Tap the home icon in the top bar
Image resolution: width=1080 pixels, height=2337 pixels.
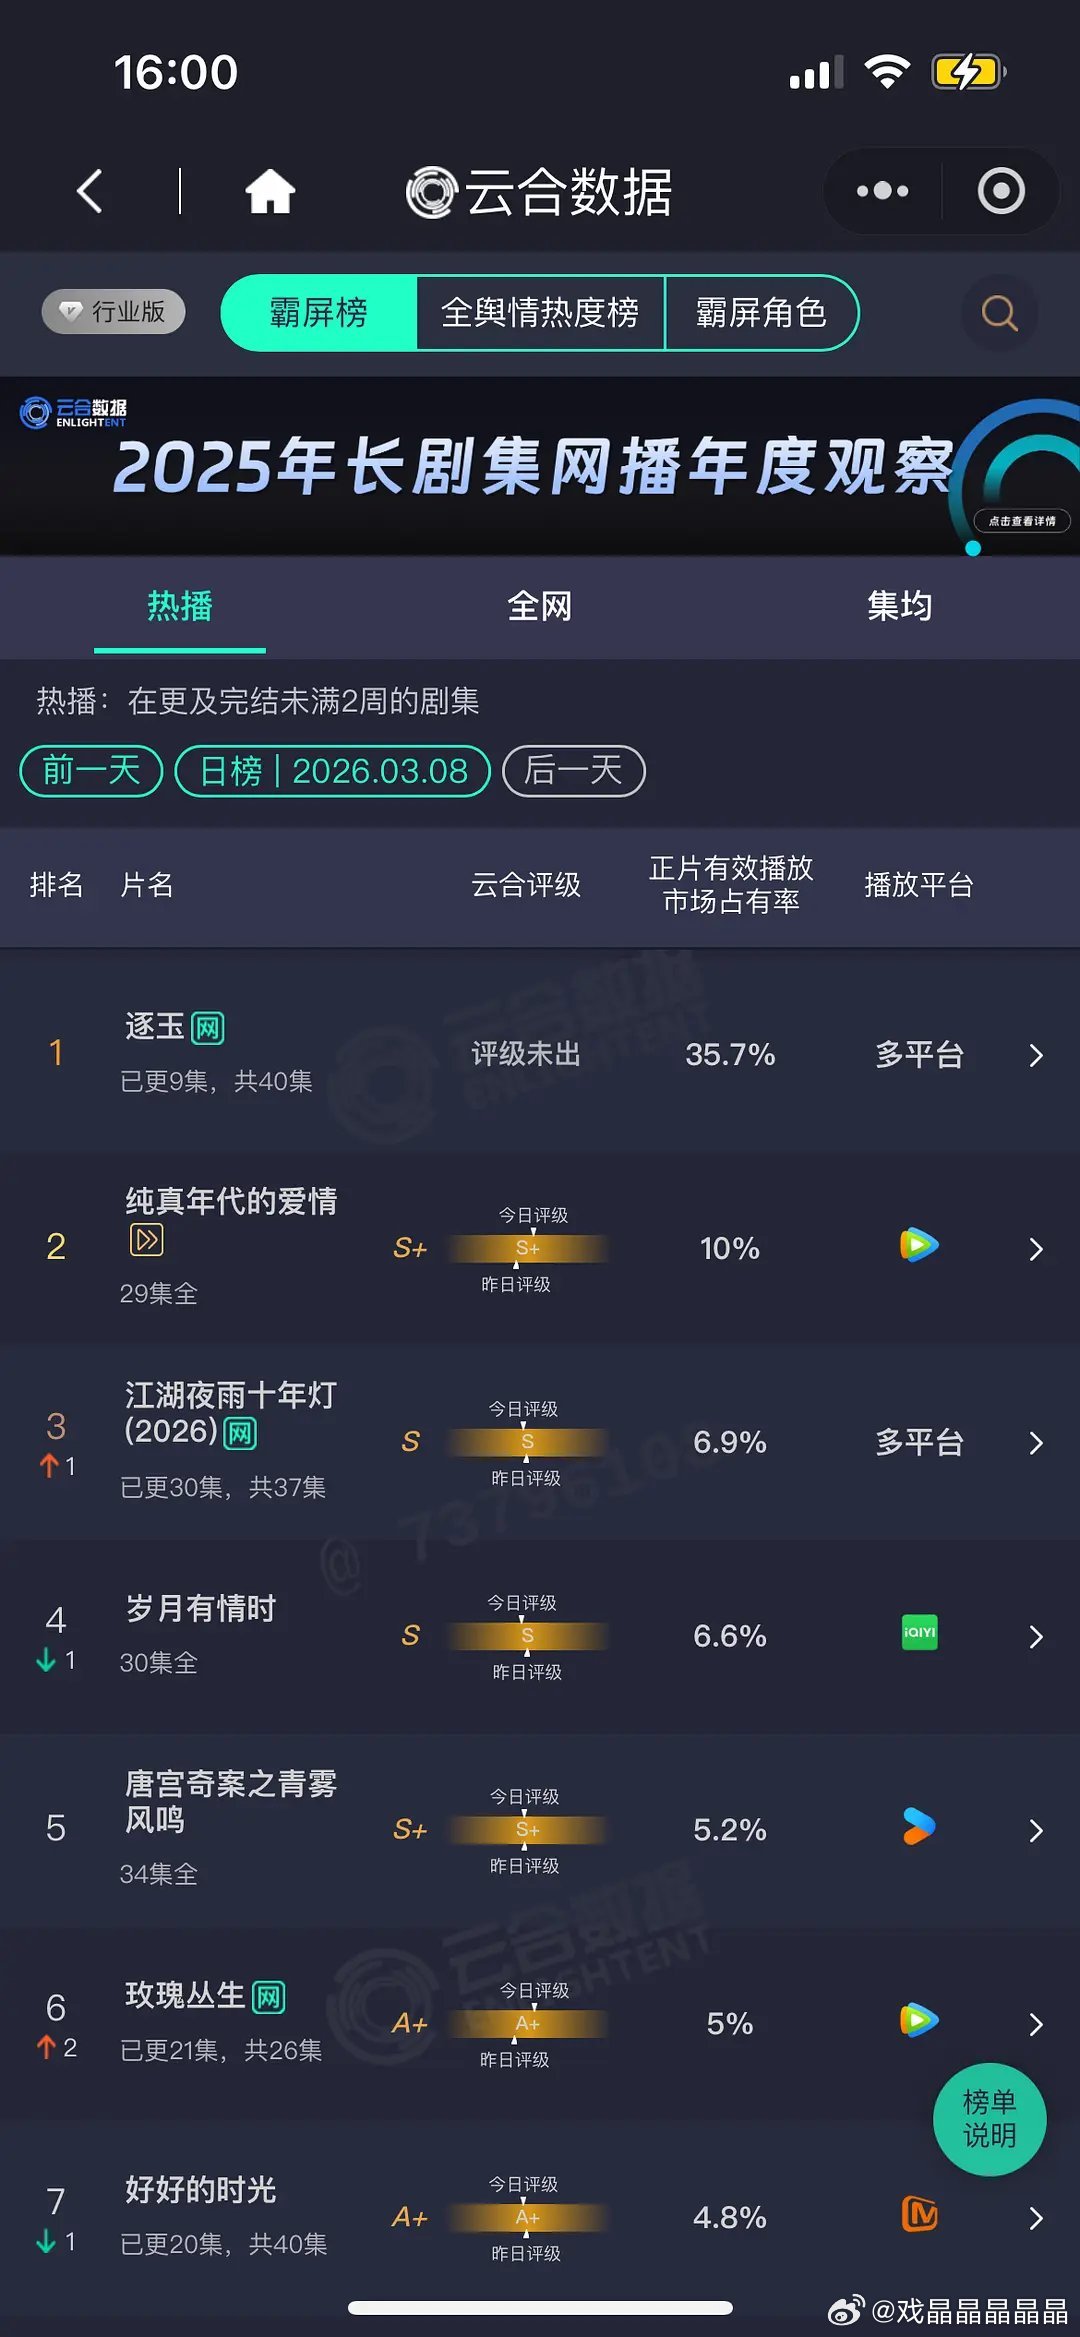[272, 191]
